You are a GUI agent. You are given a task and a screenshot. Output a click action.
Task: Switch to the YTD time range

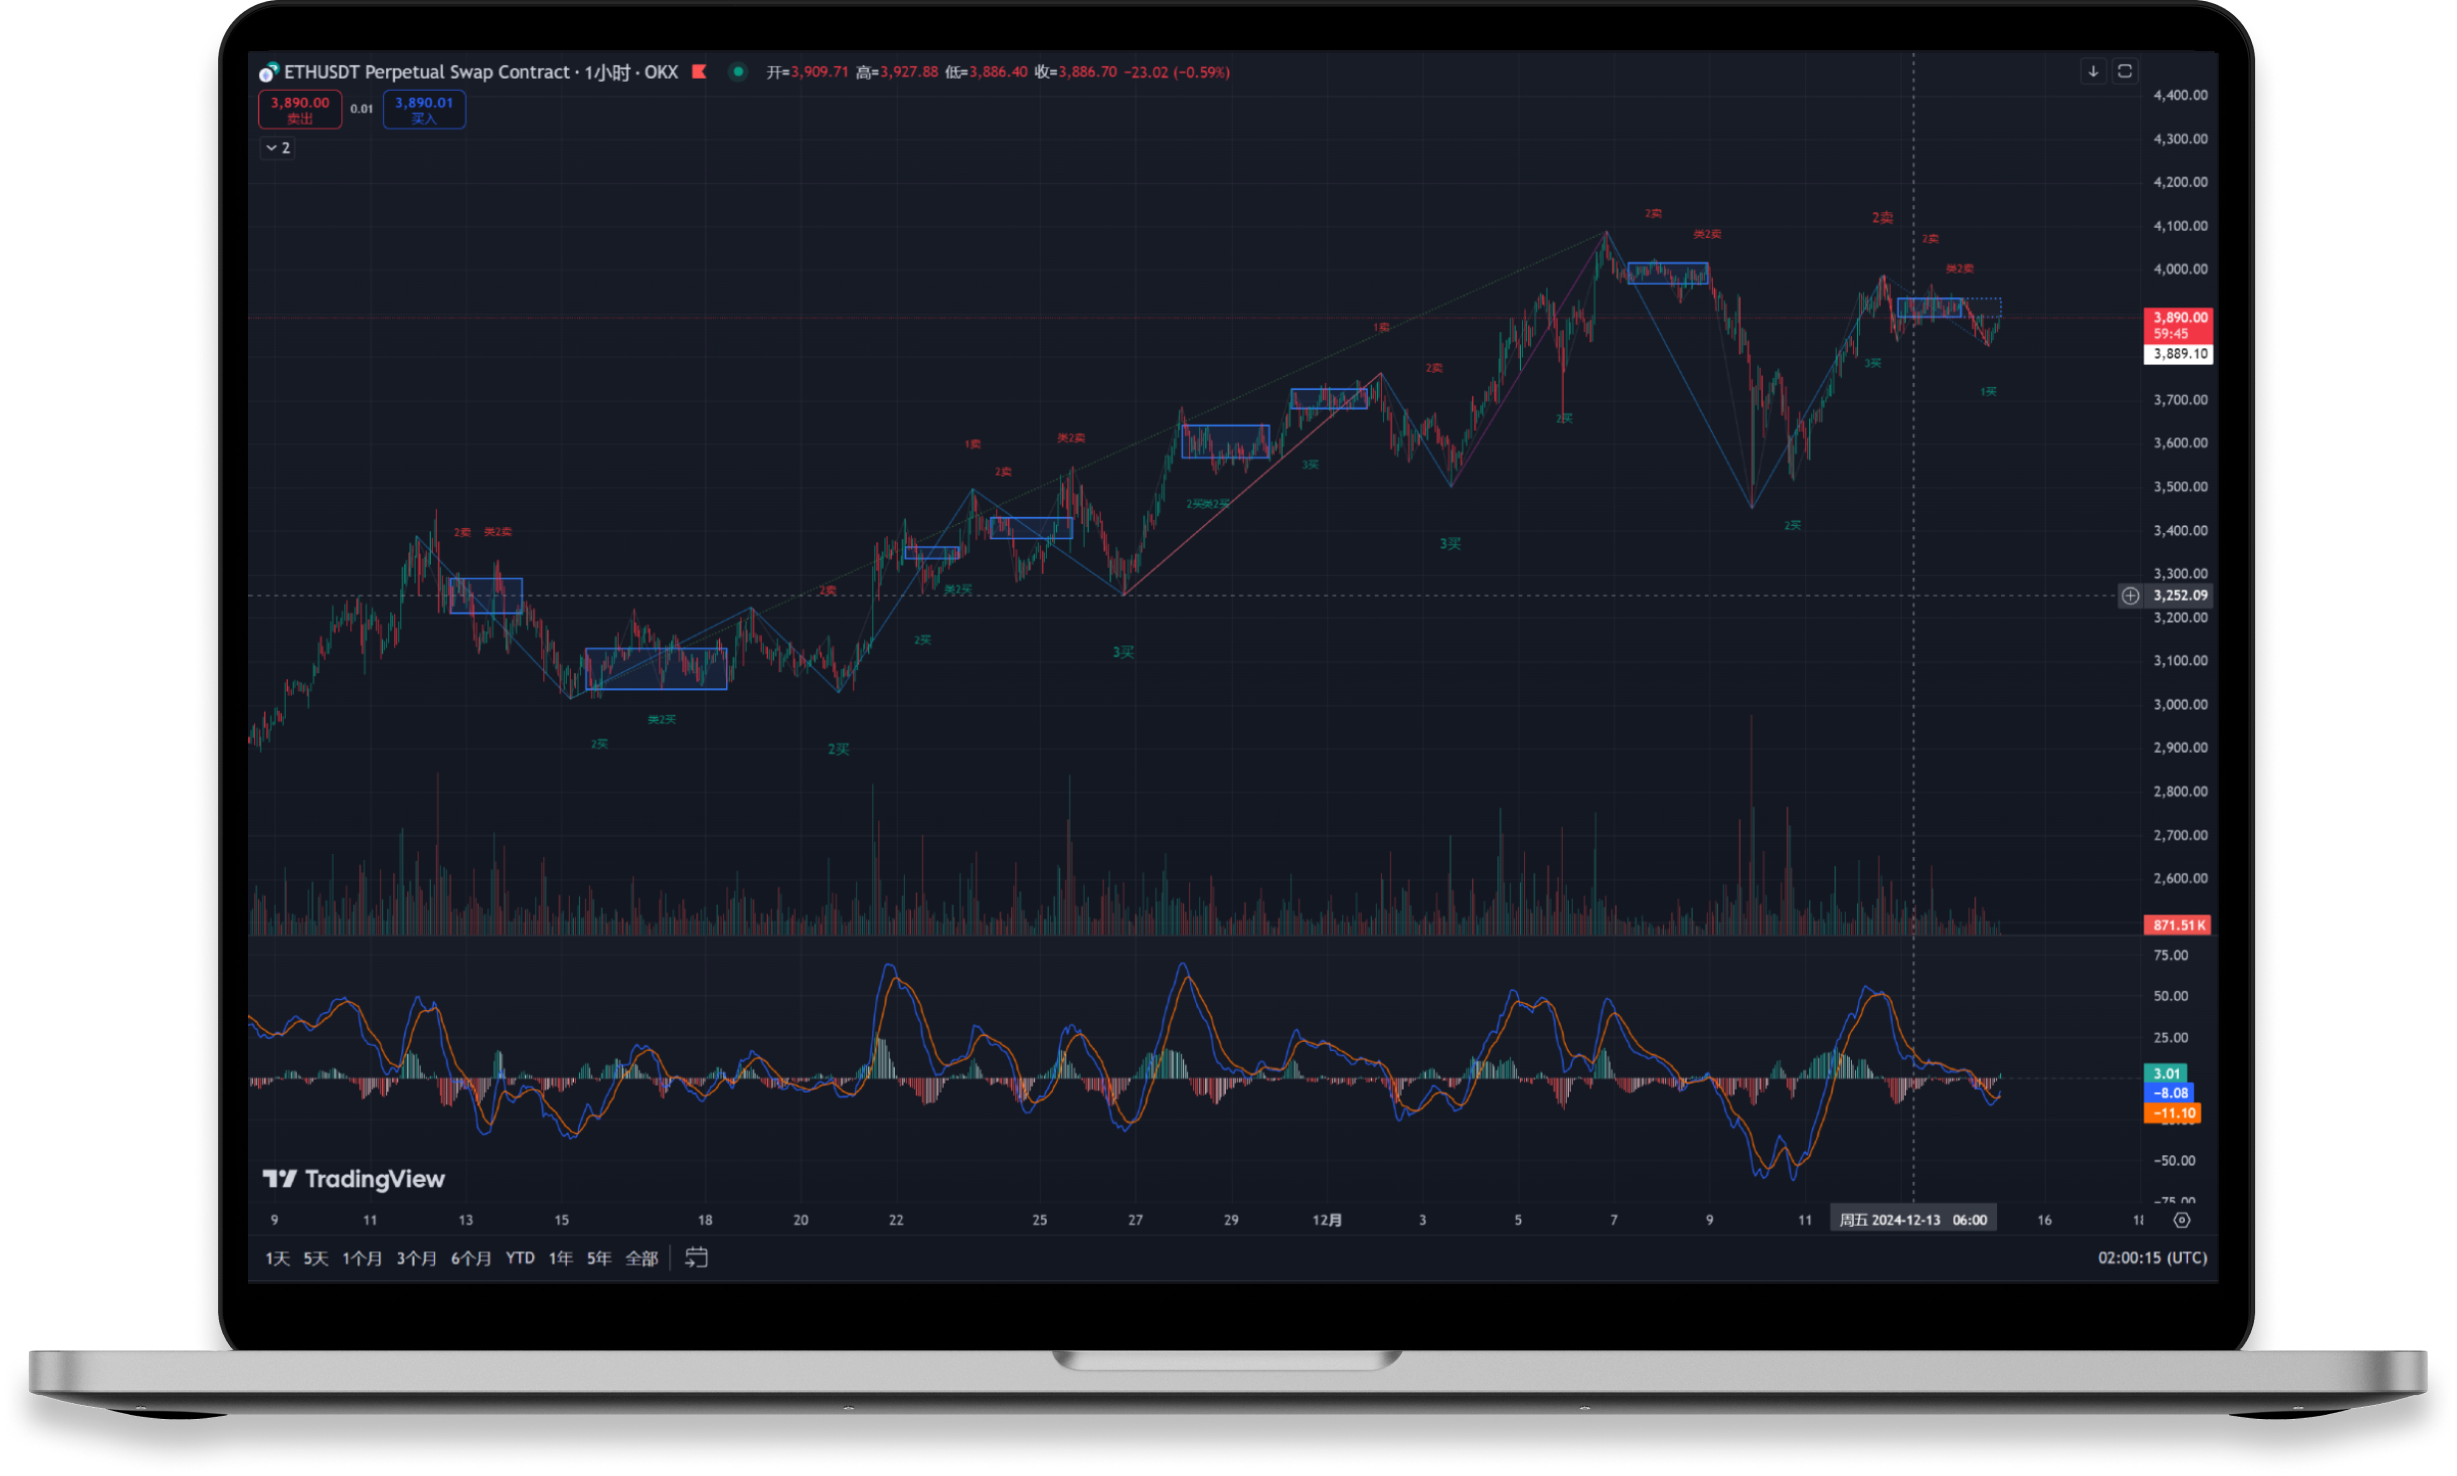520,1258
